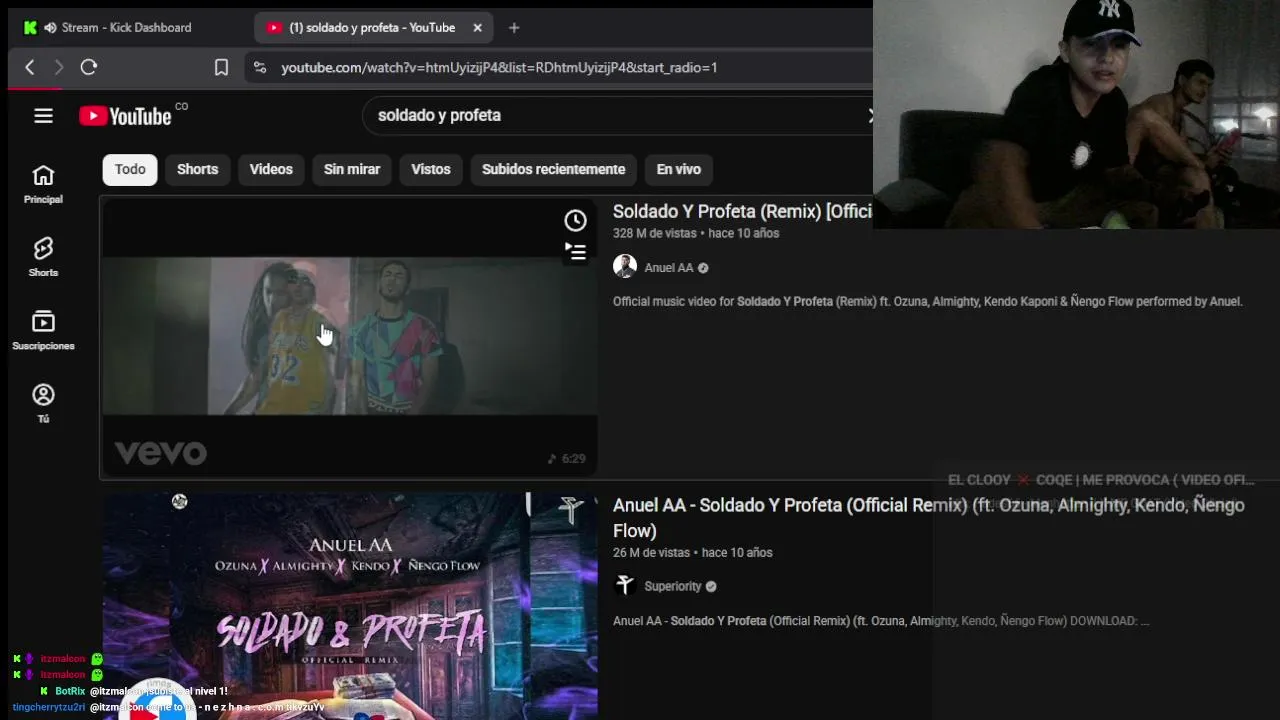This screenshot has height=720, width=1280.
Task: Add first video to Watch Later
Action: coord(575,220)
